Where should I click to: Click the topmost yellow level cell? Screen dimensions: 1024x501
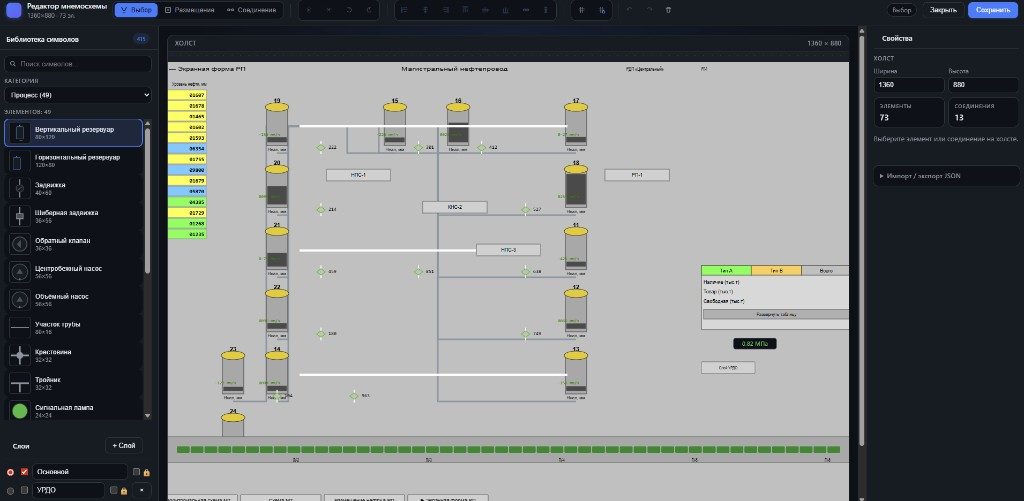[x=187, y=95]
